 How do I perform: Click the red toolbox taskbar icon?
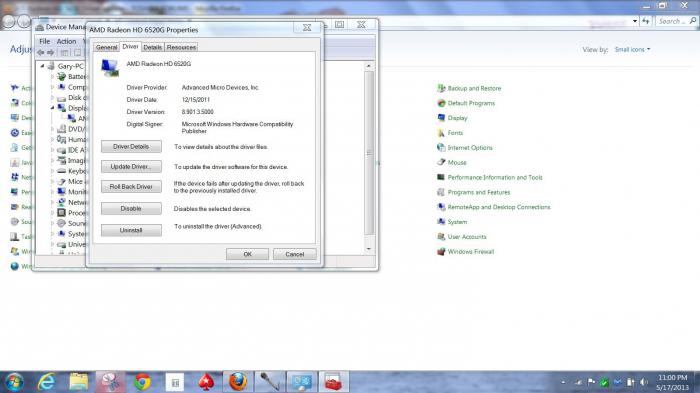click(333, 382)
